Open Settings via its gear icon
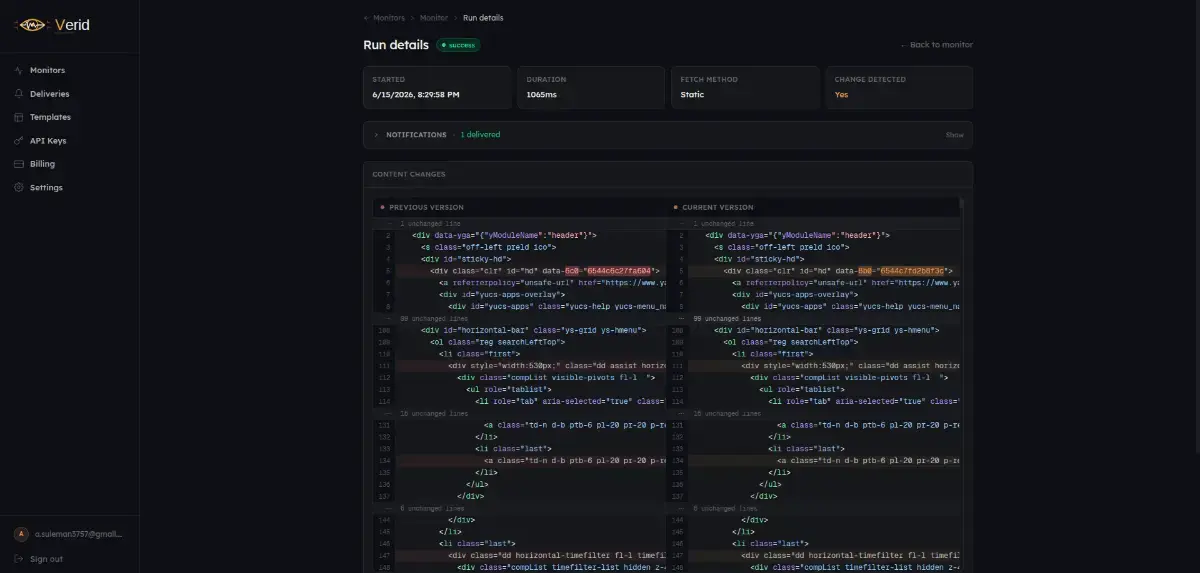 click(x=19, y=188)
